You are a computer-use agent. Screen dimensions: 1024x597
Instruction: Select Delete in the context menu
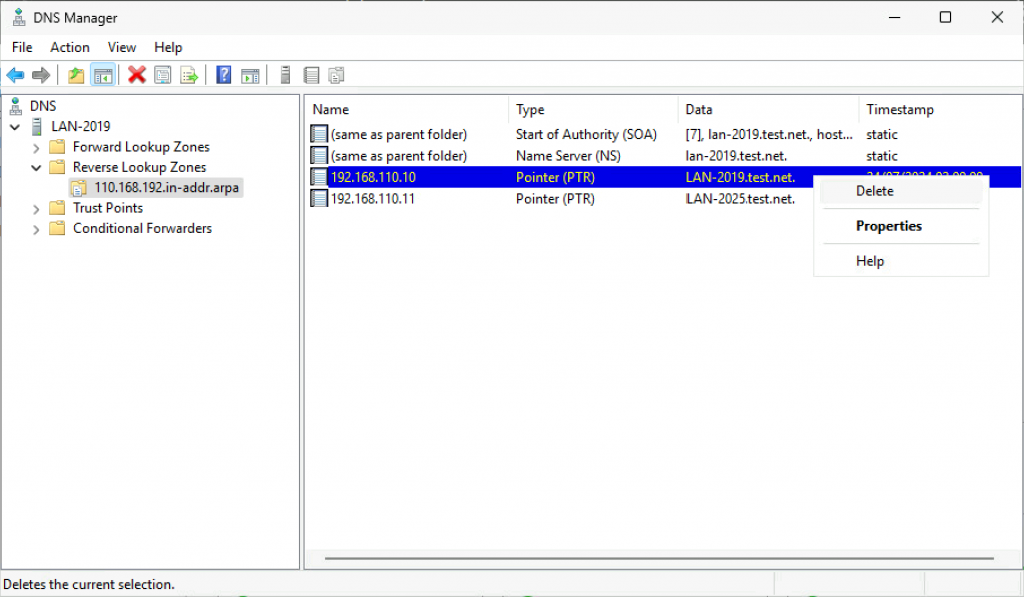pyautogui.click(x=874, y=190)
